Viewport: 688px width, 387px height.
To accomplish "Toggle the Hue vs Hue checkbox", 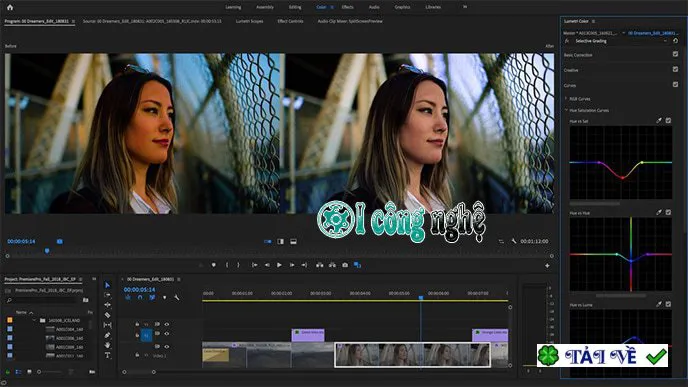I will (x=668, y=212).
